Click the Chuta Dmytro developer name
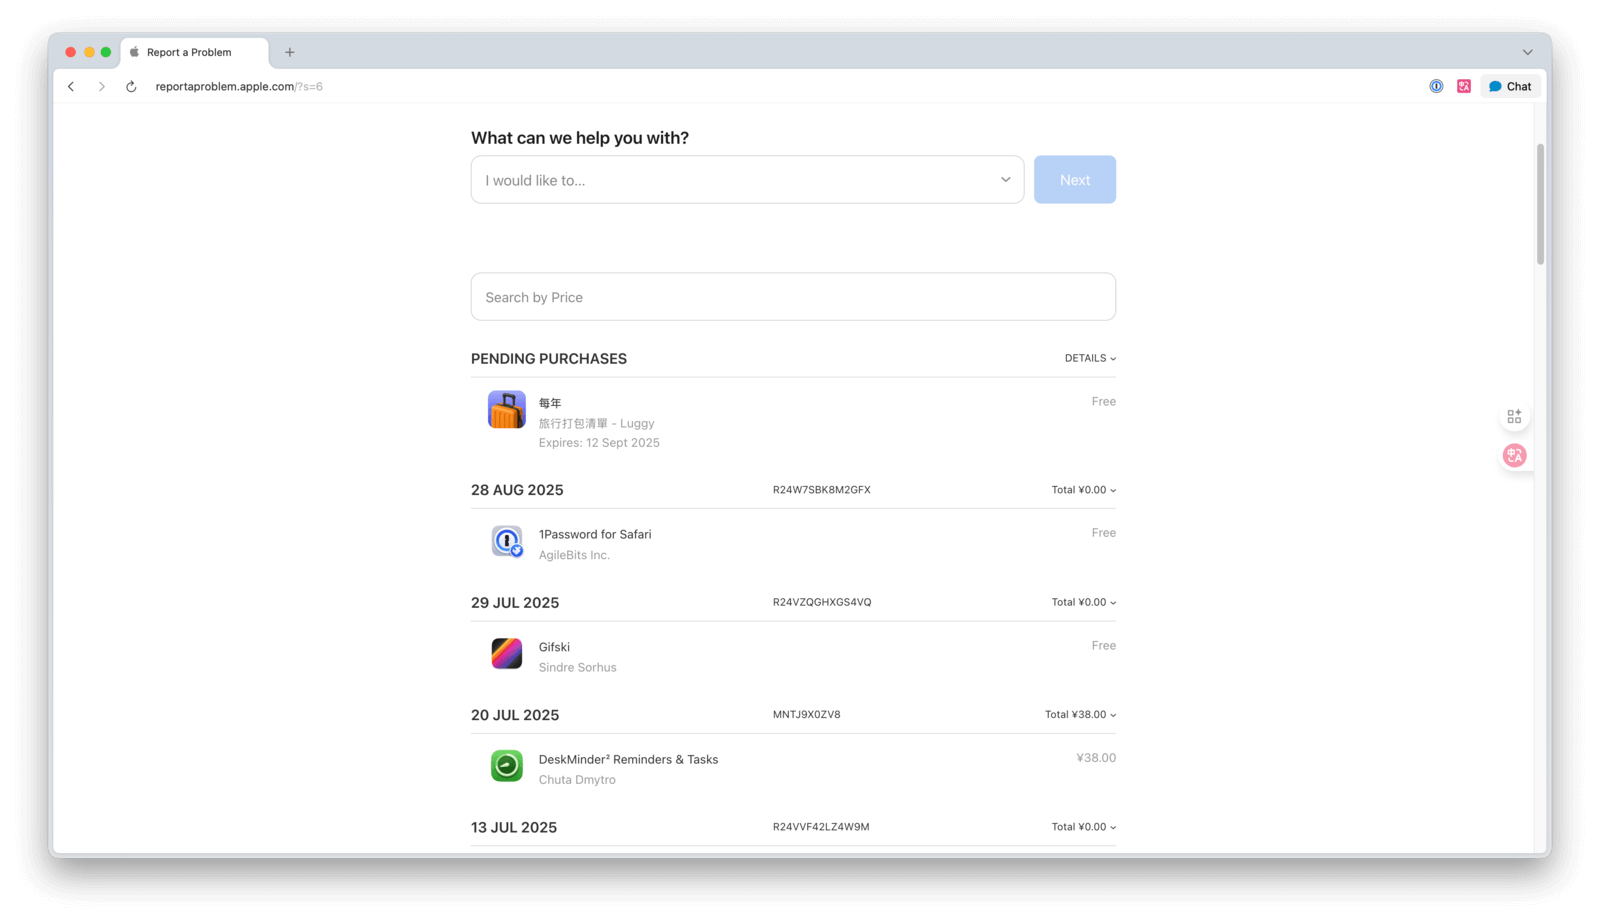Image resolution: width=1600 pixels, height=922 pixels. (577, 780)
